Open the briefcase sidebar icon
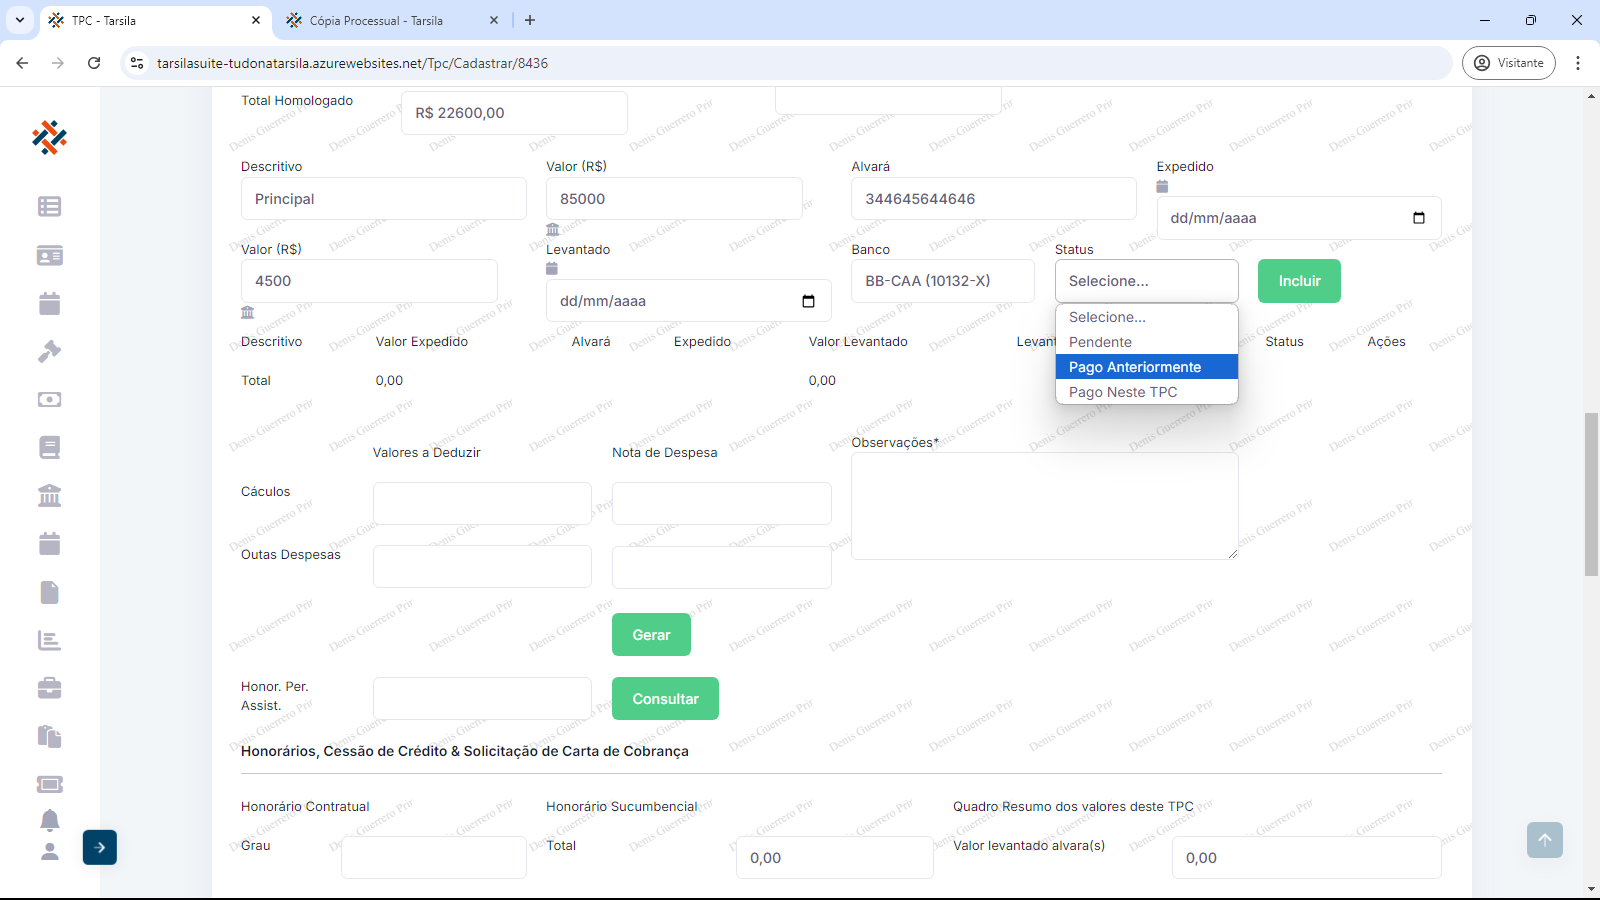 (x=49, y=688)
